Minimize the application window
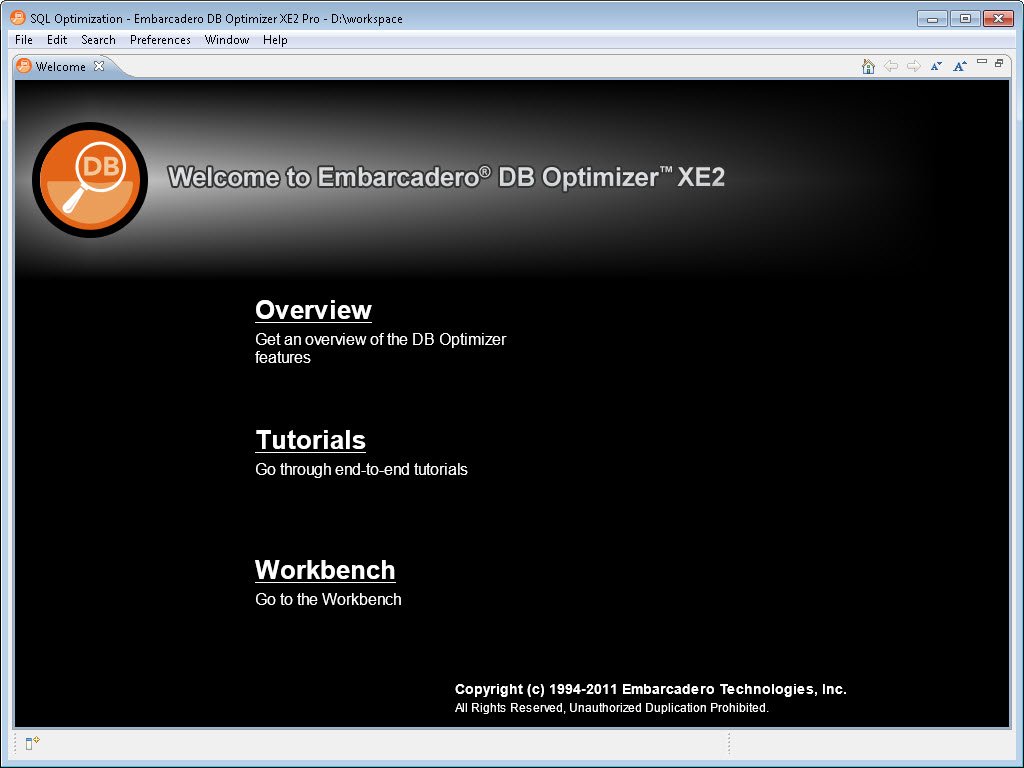Screen dimensions: 1024x768 click(x=932, y=18)
